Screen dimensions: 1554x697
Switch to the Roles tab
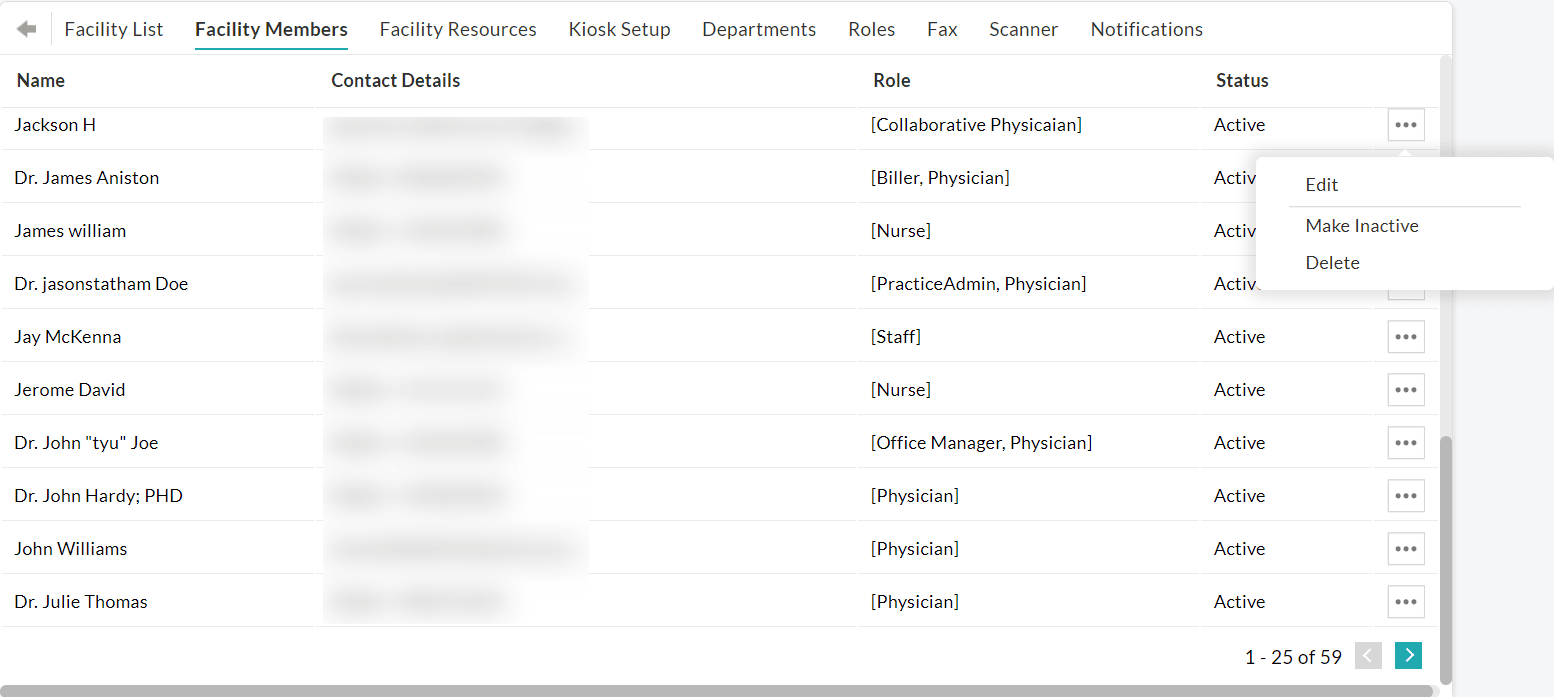click(x=871, y=29)
